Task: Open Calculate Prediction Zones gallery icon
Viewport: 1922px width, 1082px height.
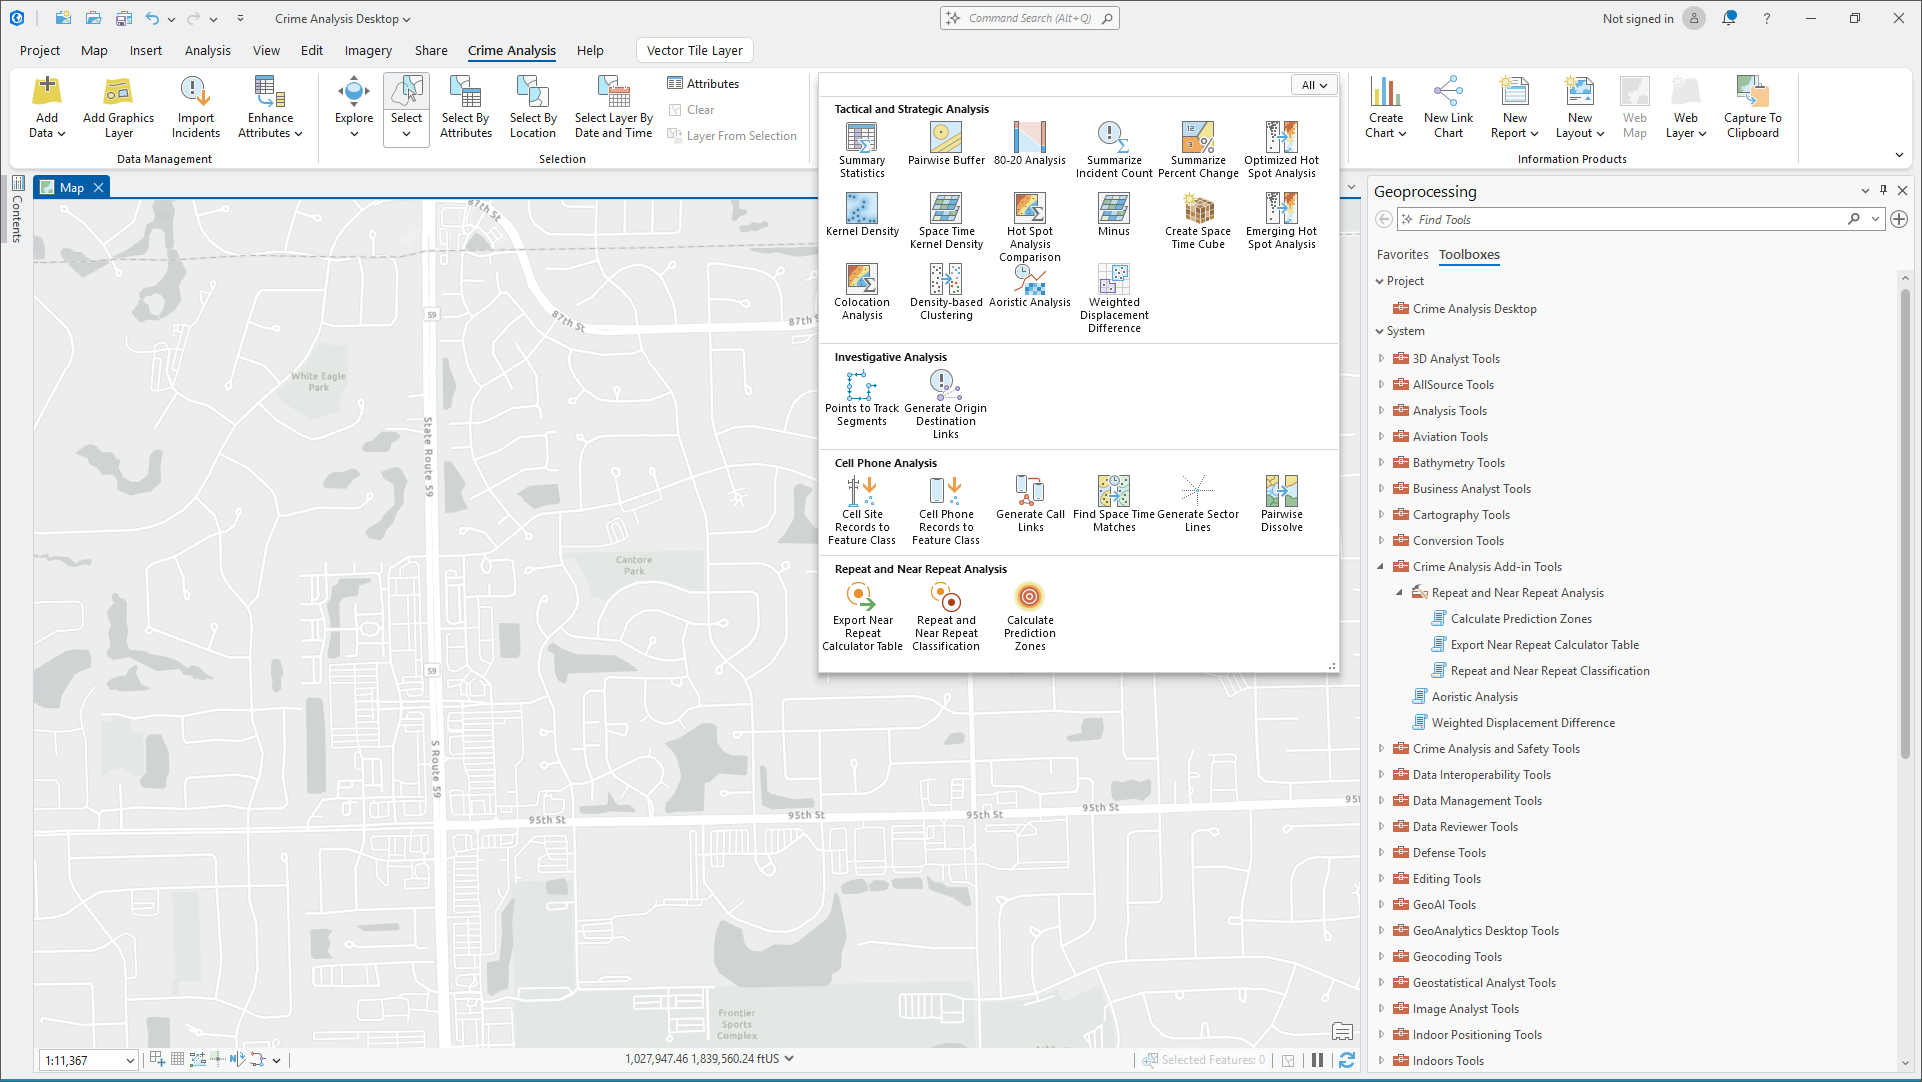Action: (x=1030, y=617)
